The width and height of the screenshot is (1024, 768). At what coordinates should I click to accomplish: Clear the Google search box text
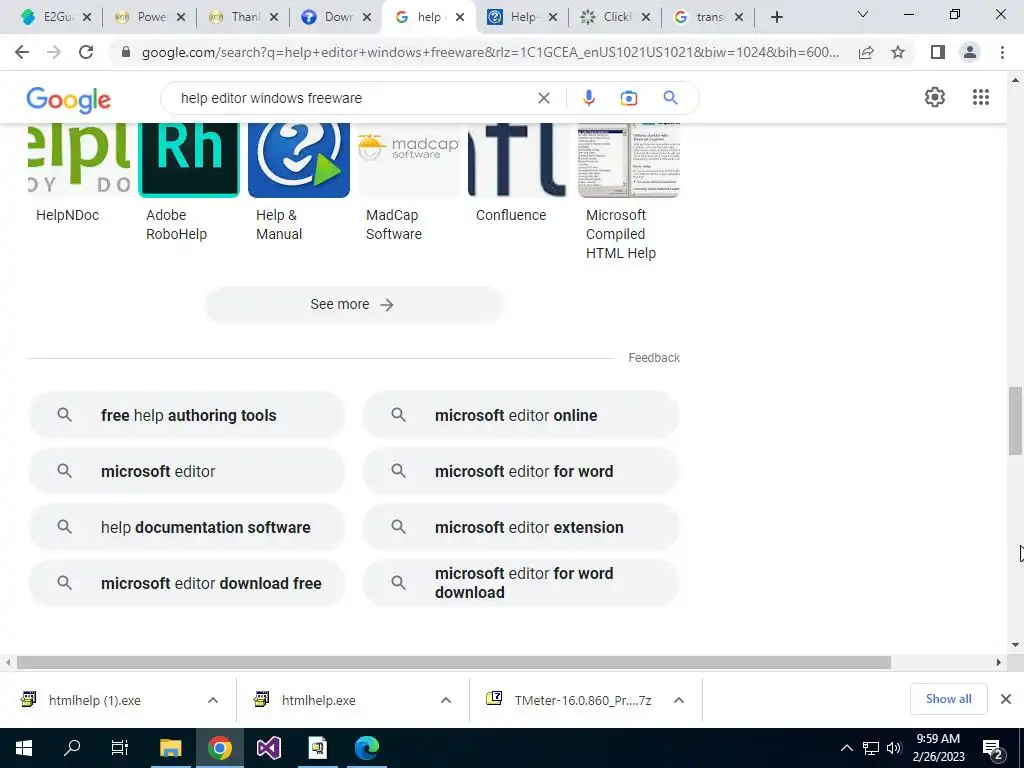pos(543,98)
